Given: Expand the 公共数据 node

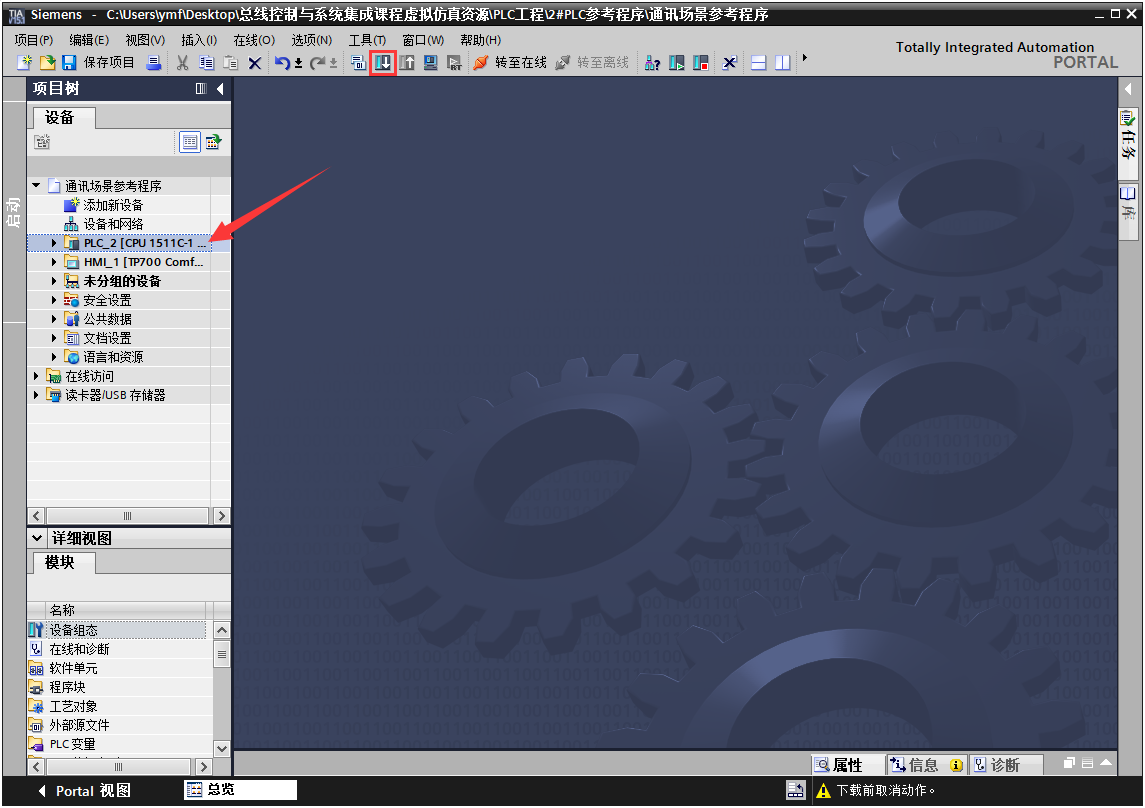Looking at the screenshot, I should click(x=54, y=318).
